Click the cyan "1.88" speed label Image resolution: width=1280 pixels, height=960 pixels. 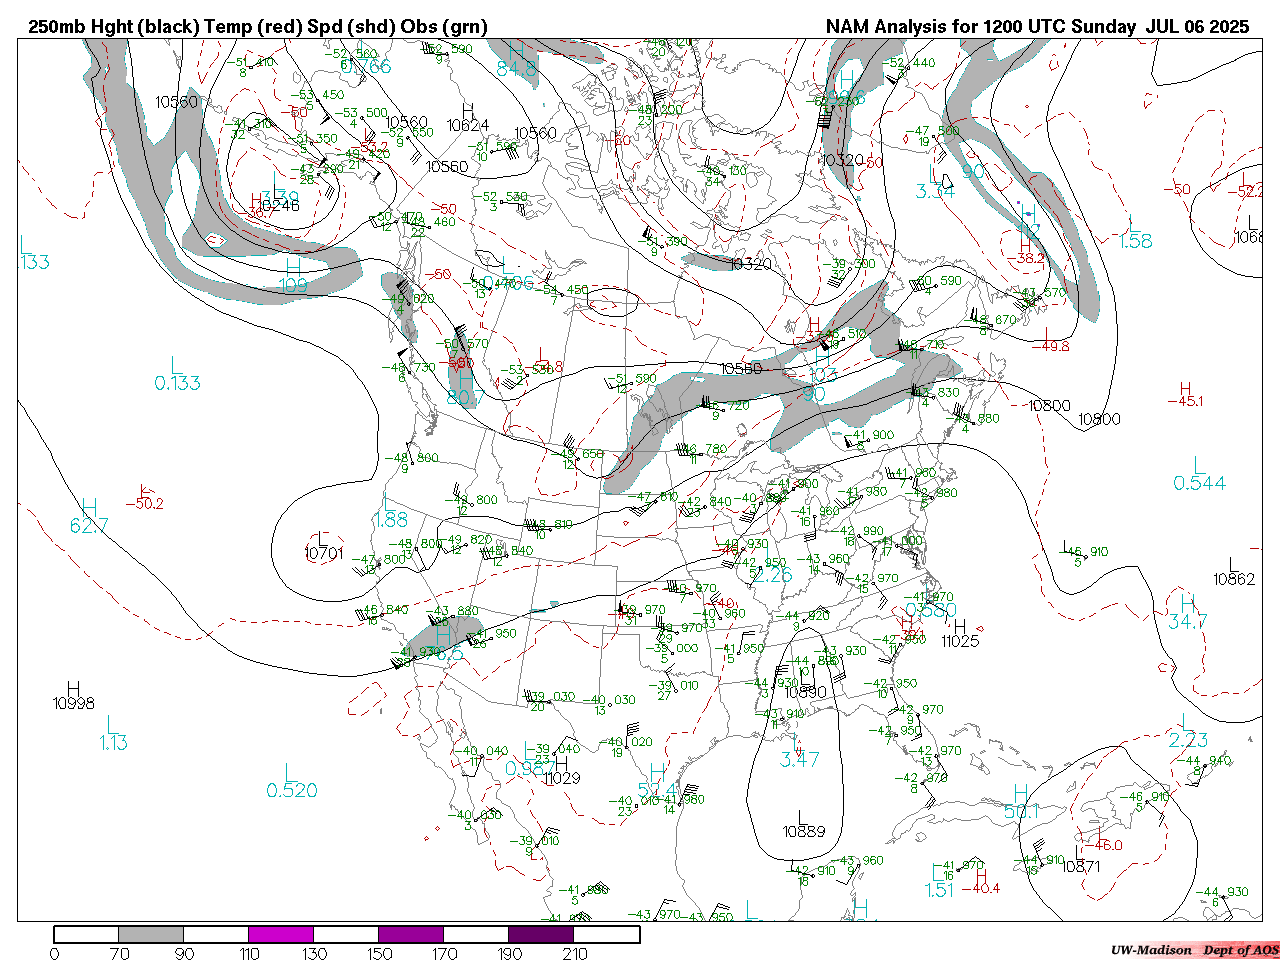(390, 520)
